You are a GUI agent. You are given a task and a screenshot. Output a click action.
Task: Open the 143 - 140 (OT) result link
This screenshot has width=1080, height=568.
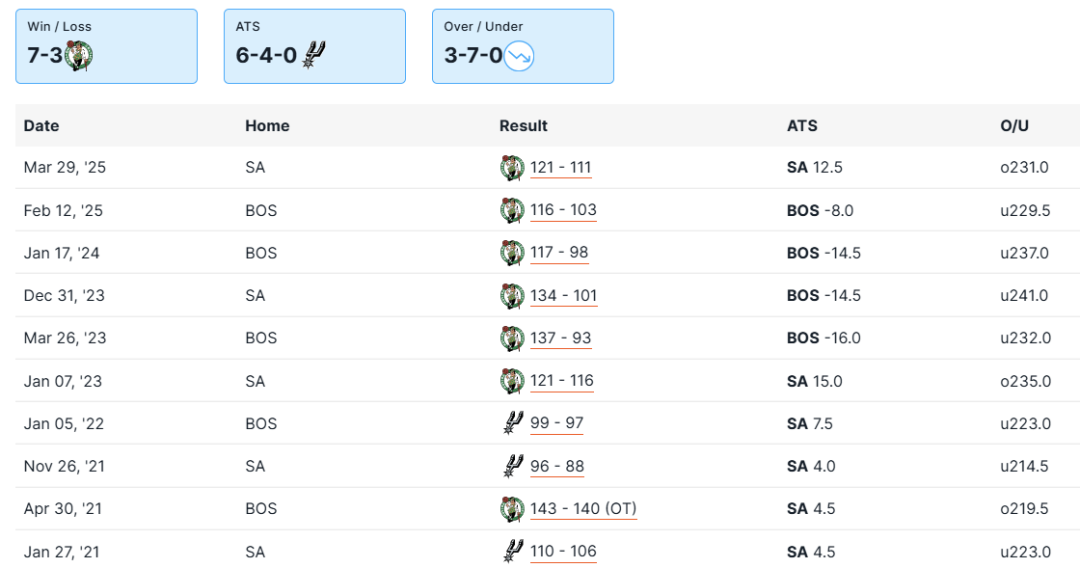coord(583,509)
